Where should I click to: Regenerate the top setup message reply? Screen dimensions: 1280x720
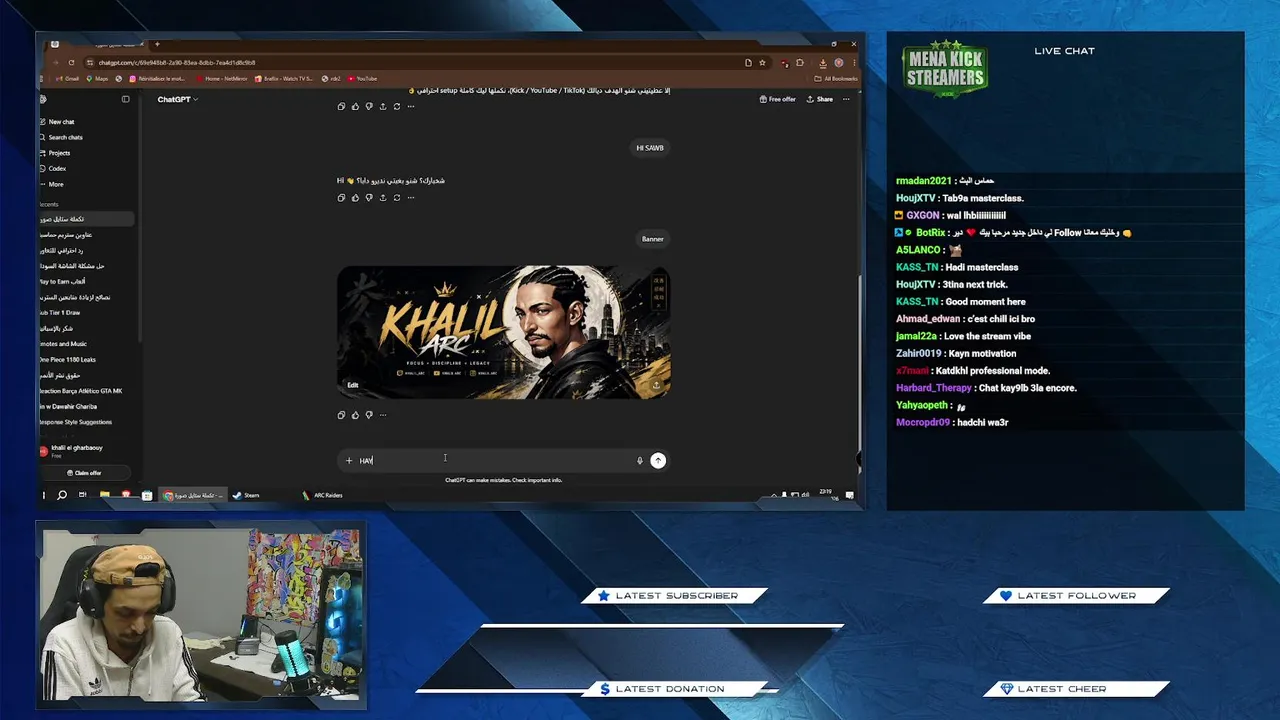tap(397, 106)
